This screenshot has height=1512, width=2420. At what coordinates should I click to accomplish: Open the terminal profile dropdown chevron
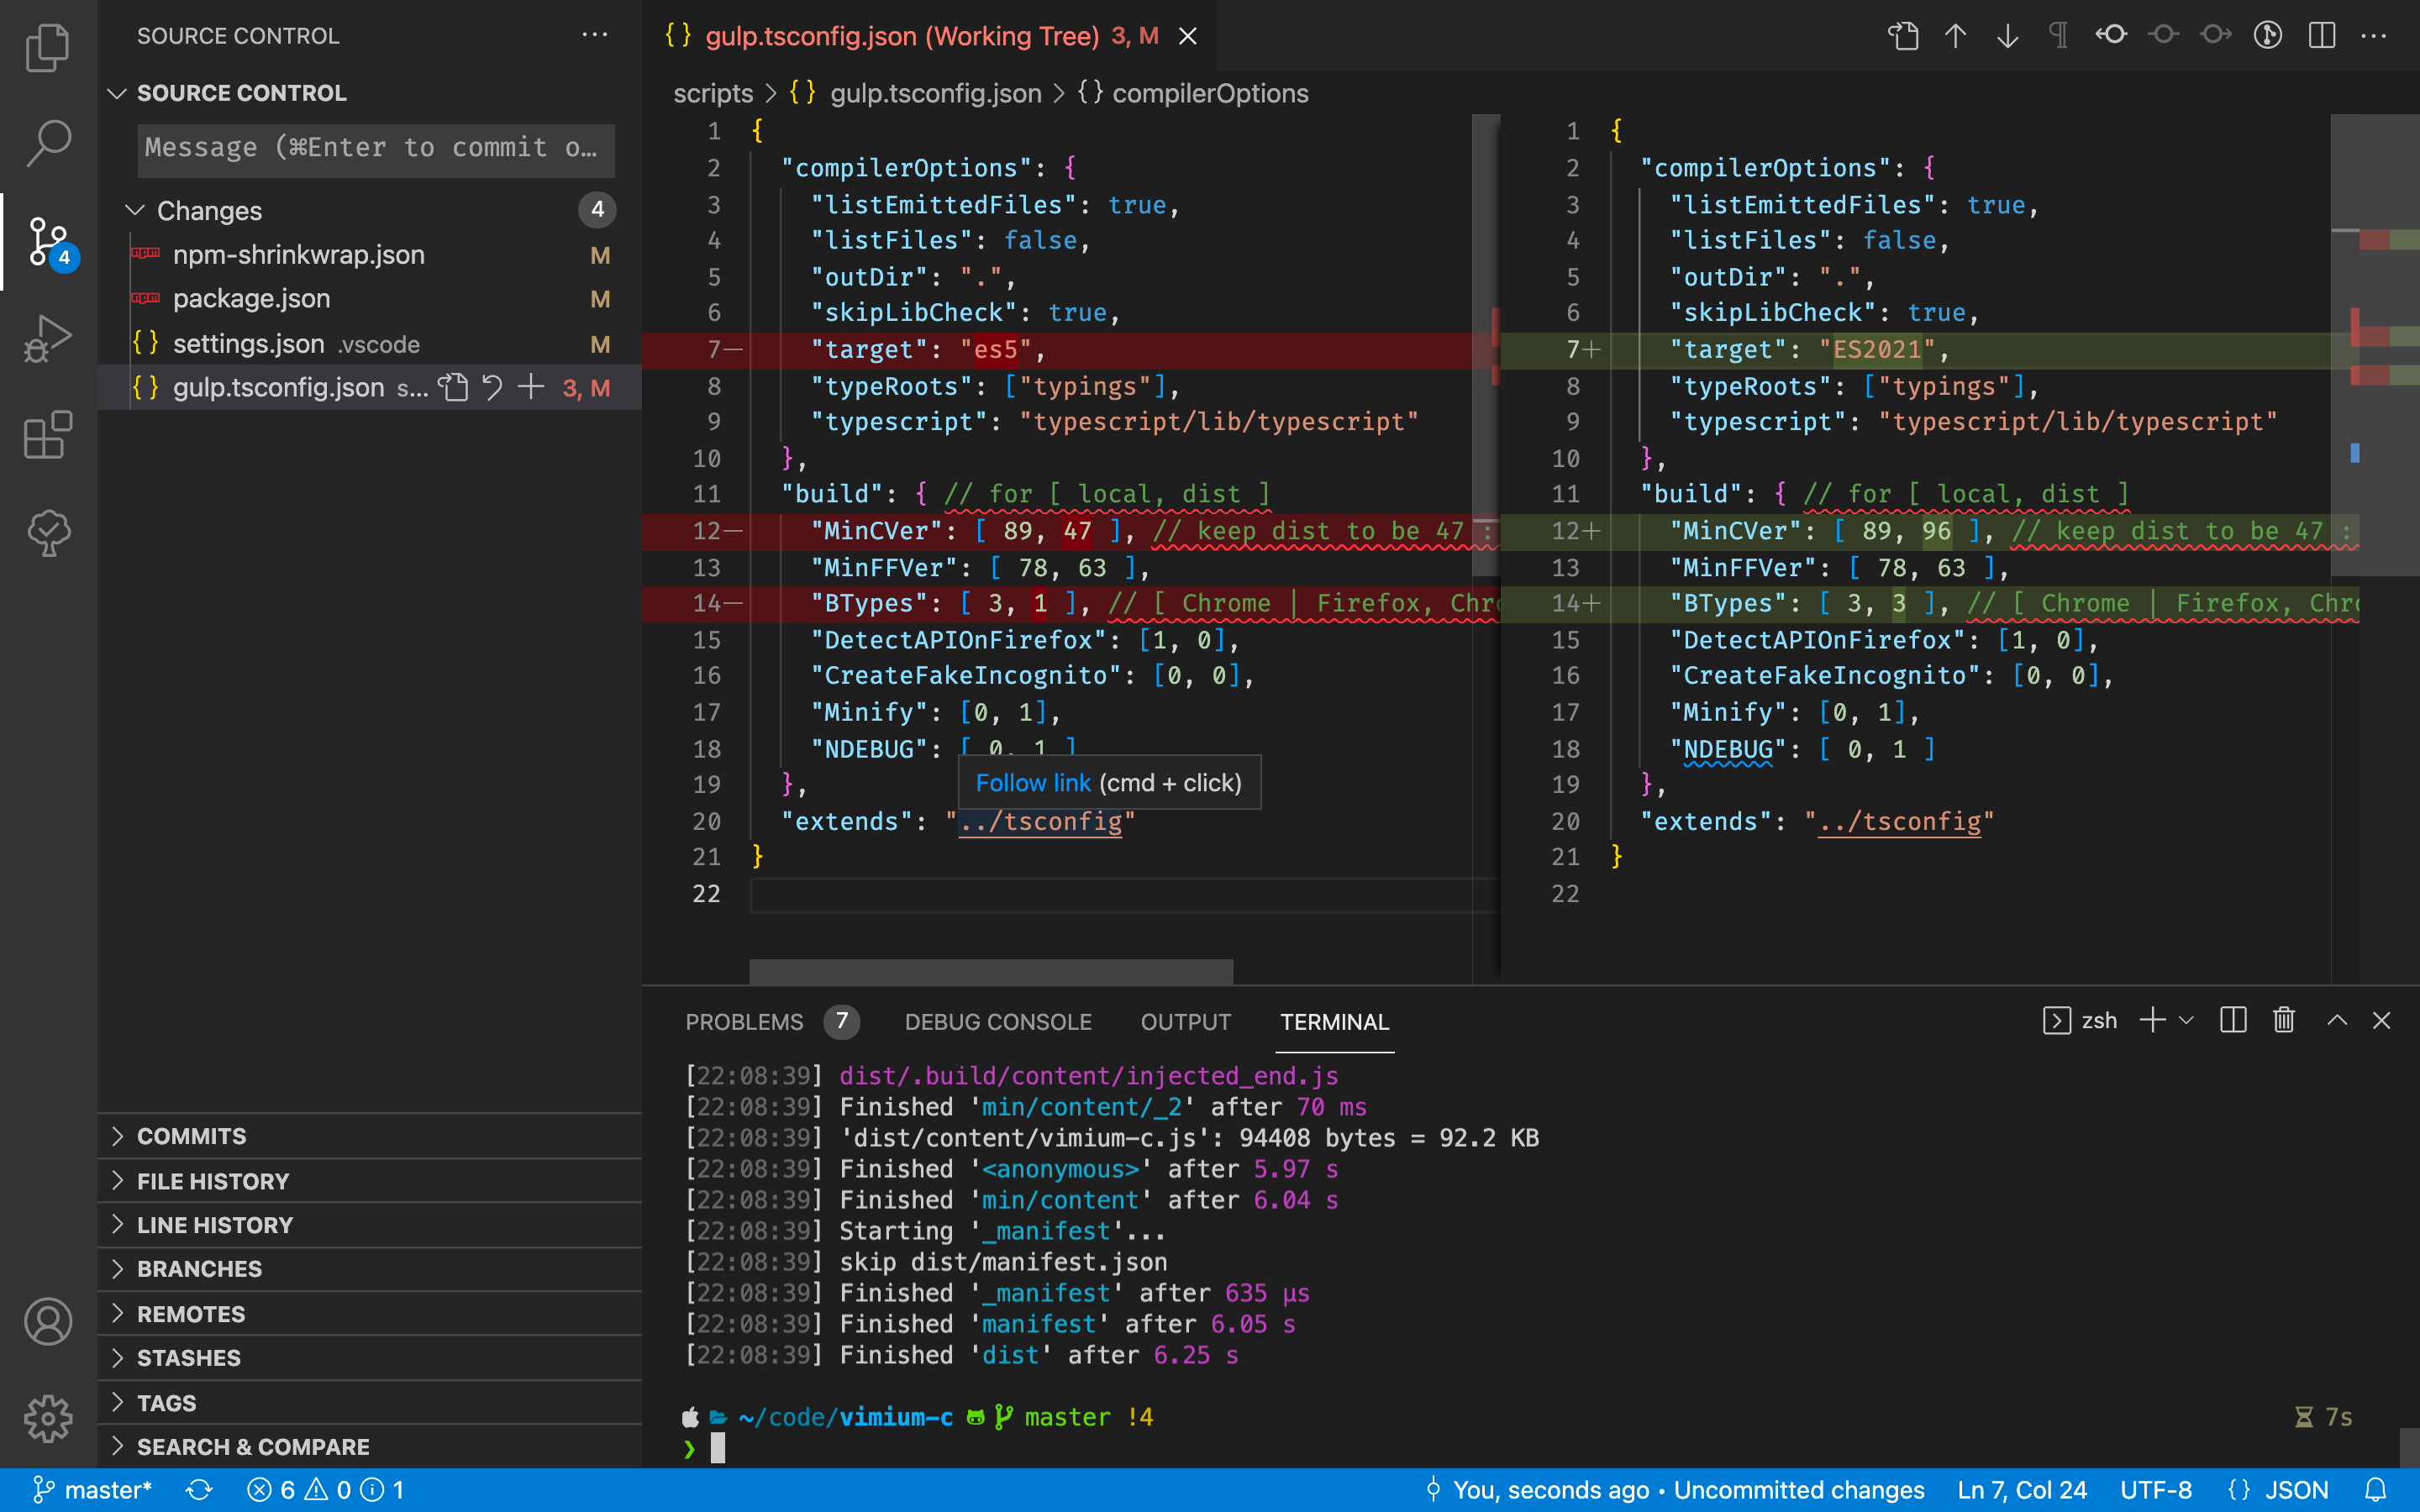(x=2186, y=1020)
